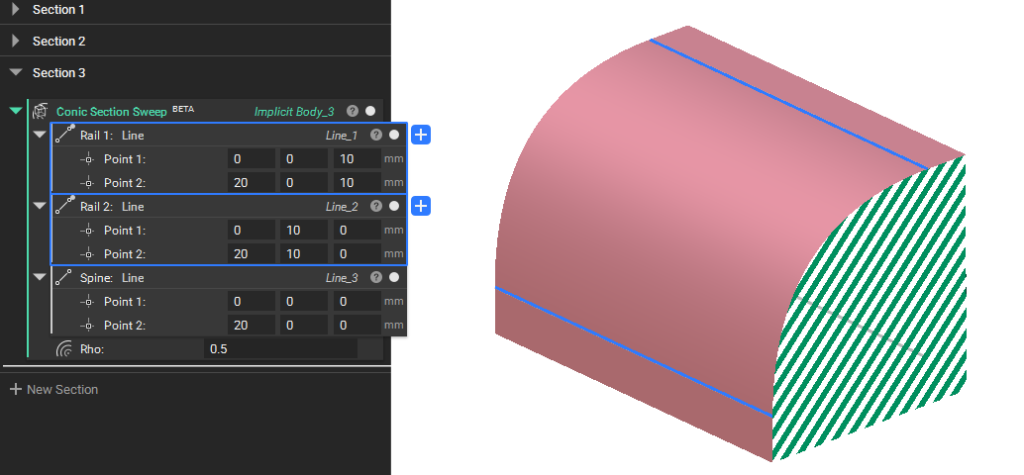
Task: Toggle the white visibility dot for Line_3
Action: point(394,277)
